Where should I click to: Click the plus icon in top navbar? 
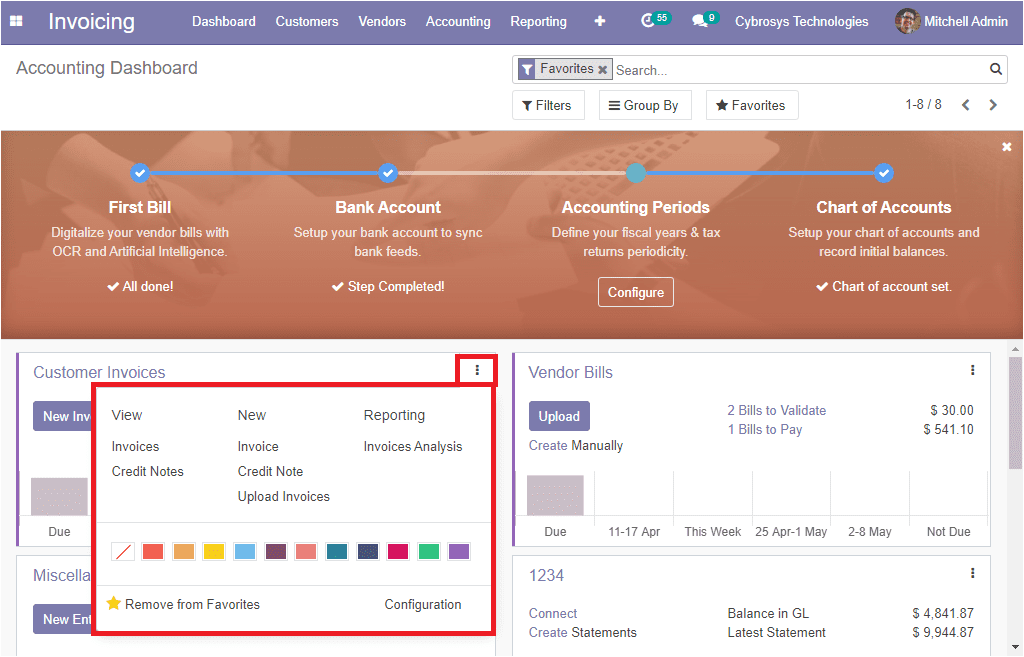pyautogui.click(x=600, y=21)
